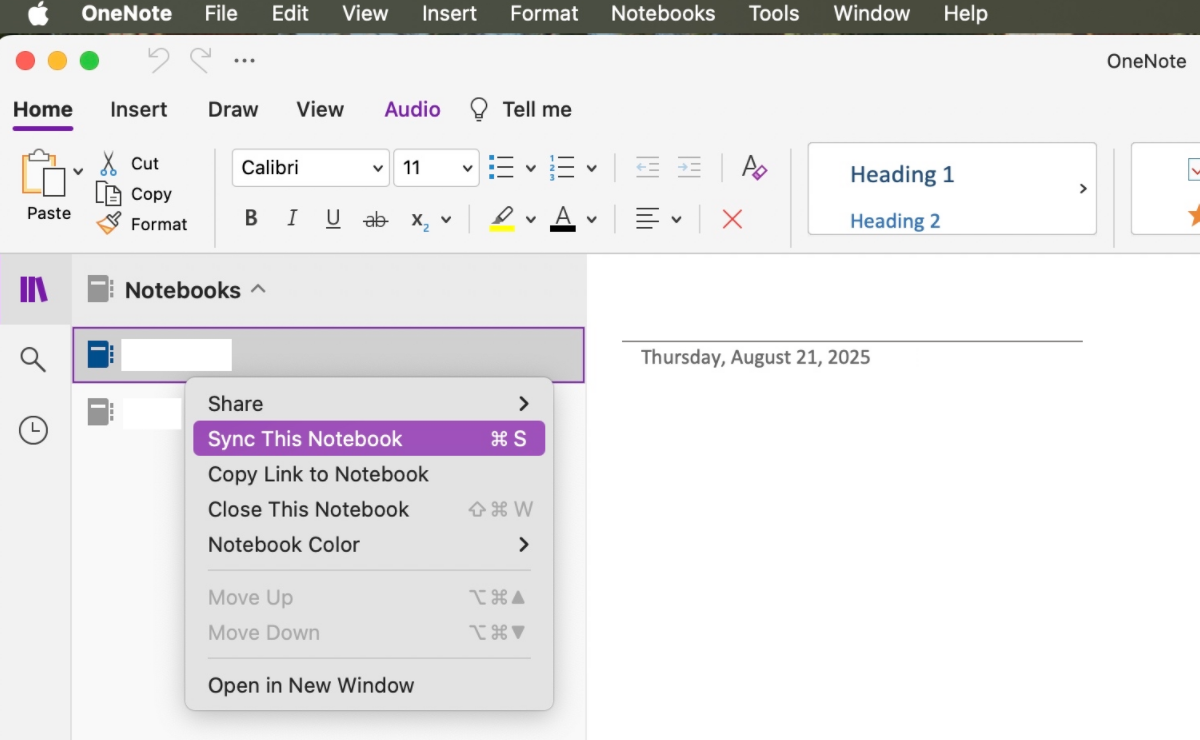Apply highlighter color to text
The height and width of the screenshot is (740, 1200).
503,218
